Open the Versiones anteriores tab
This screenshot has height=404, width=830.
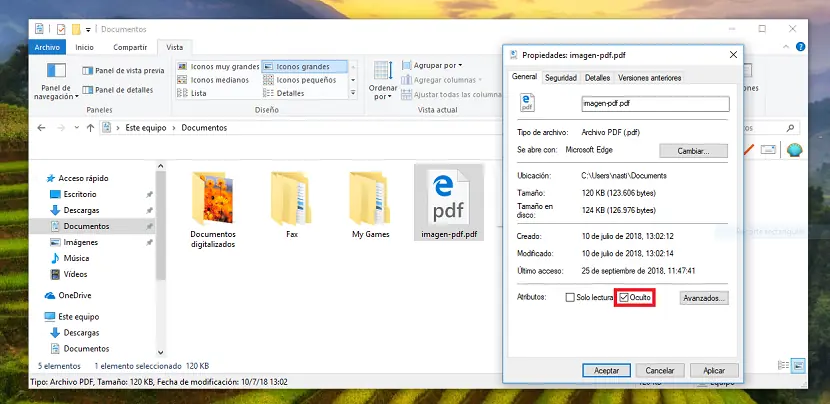pyautogui.click(x=649, y=78)
